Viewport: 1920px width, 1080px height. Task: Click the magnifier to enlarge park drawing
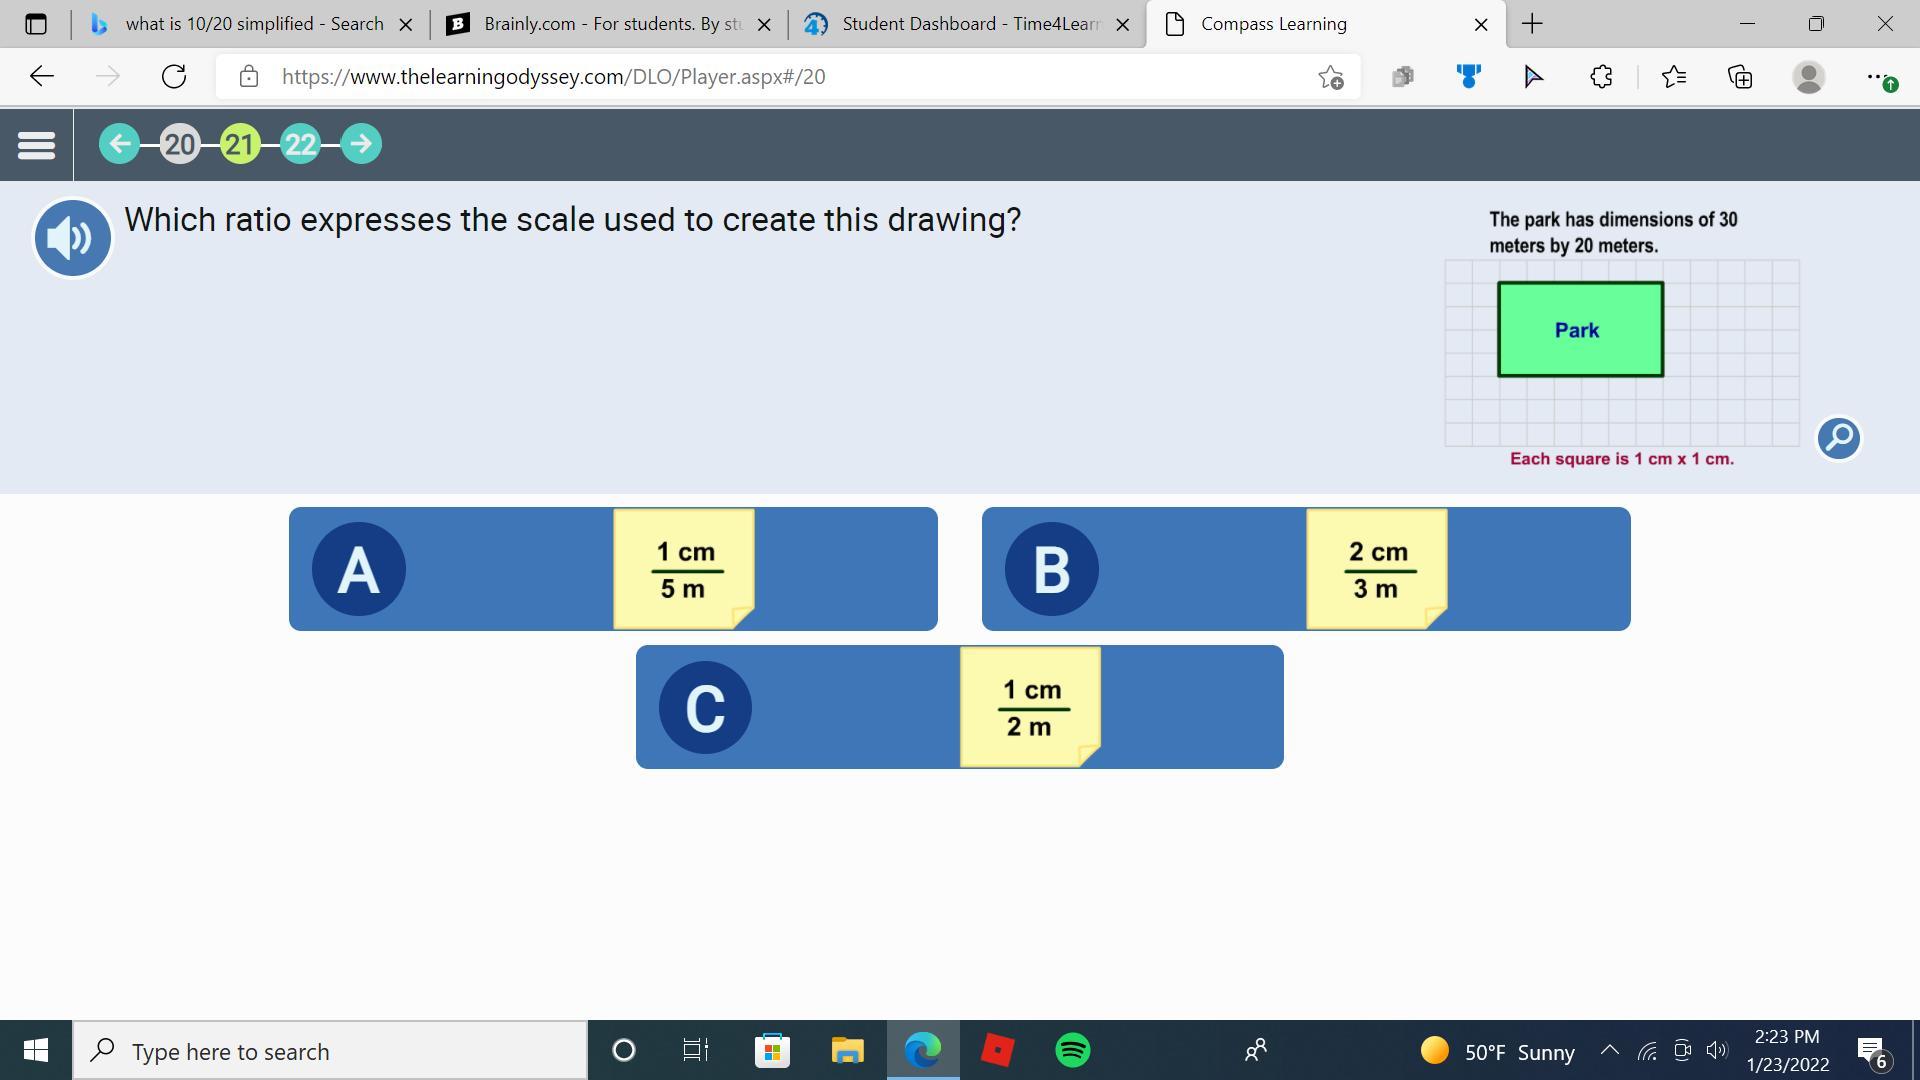(1838, 438)
